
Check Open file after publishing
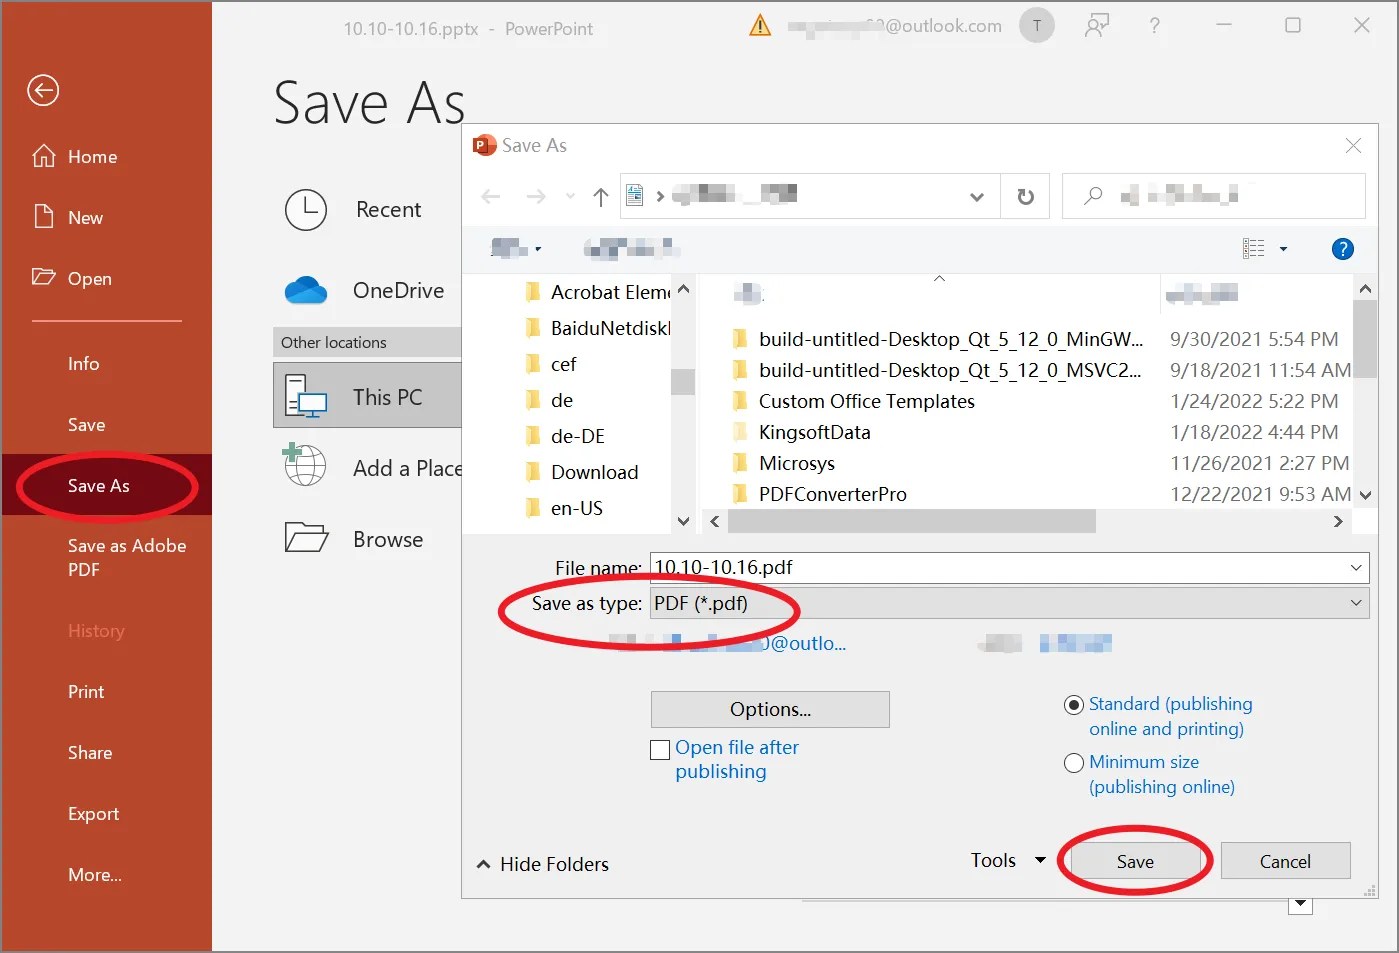click(660, 749)
